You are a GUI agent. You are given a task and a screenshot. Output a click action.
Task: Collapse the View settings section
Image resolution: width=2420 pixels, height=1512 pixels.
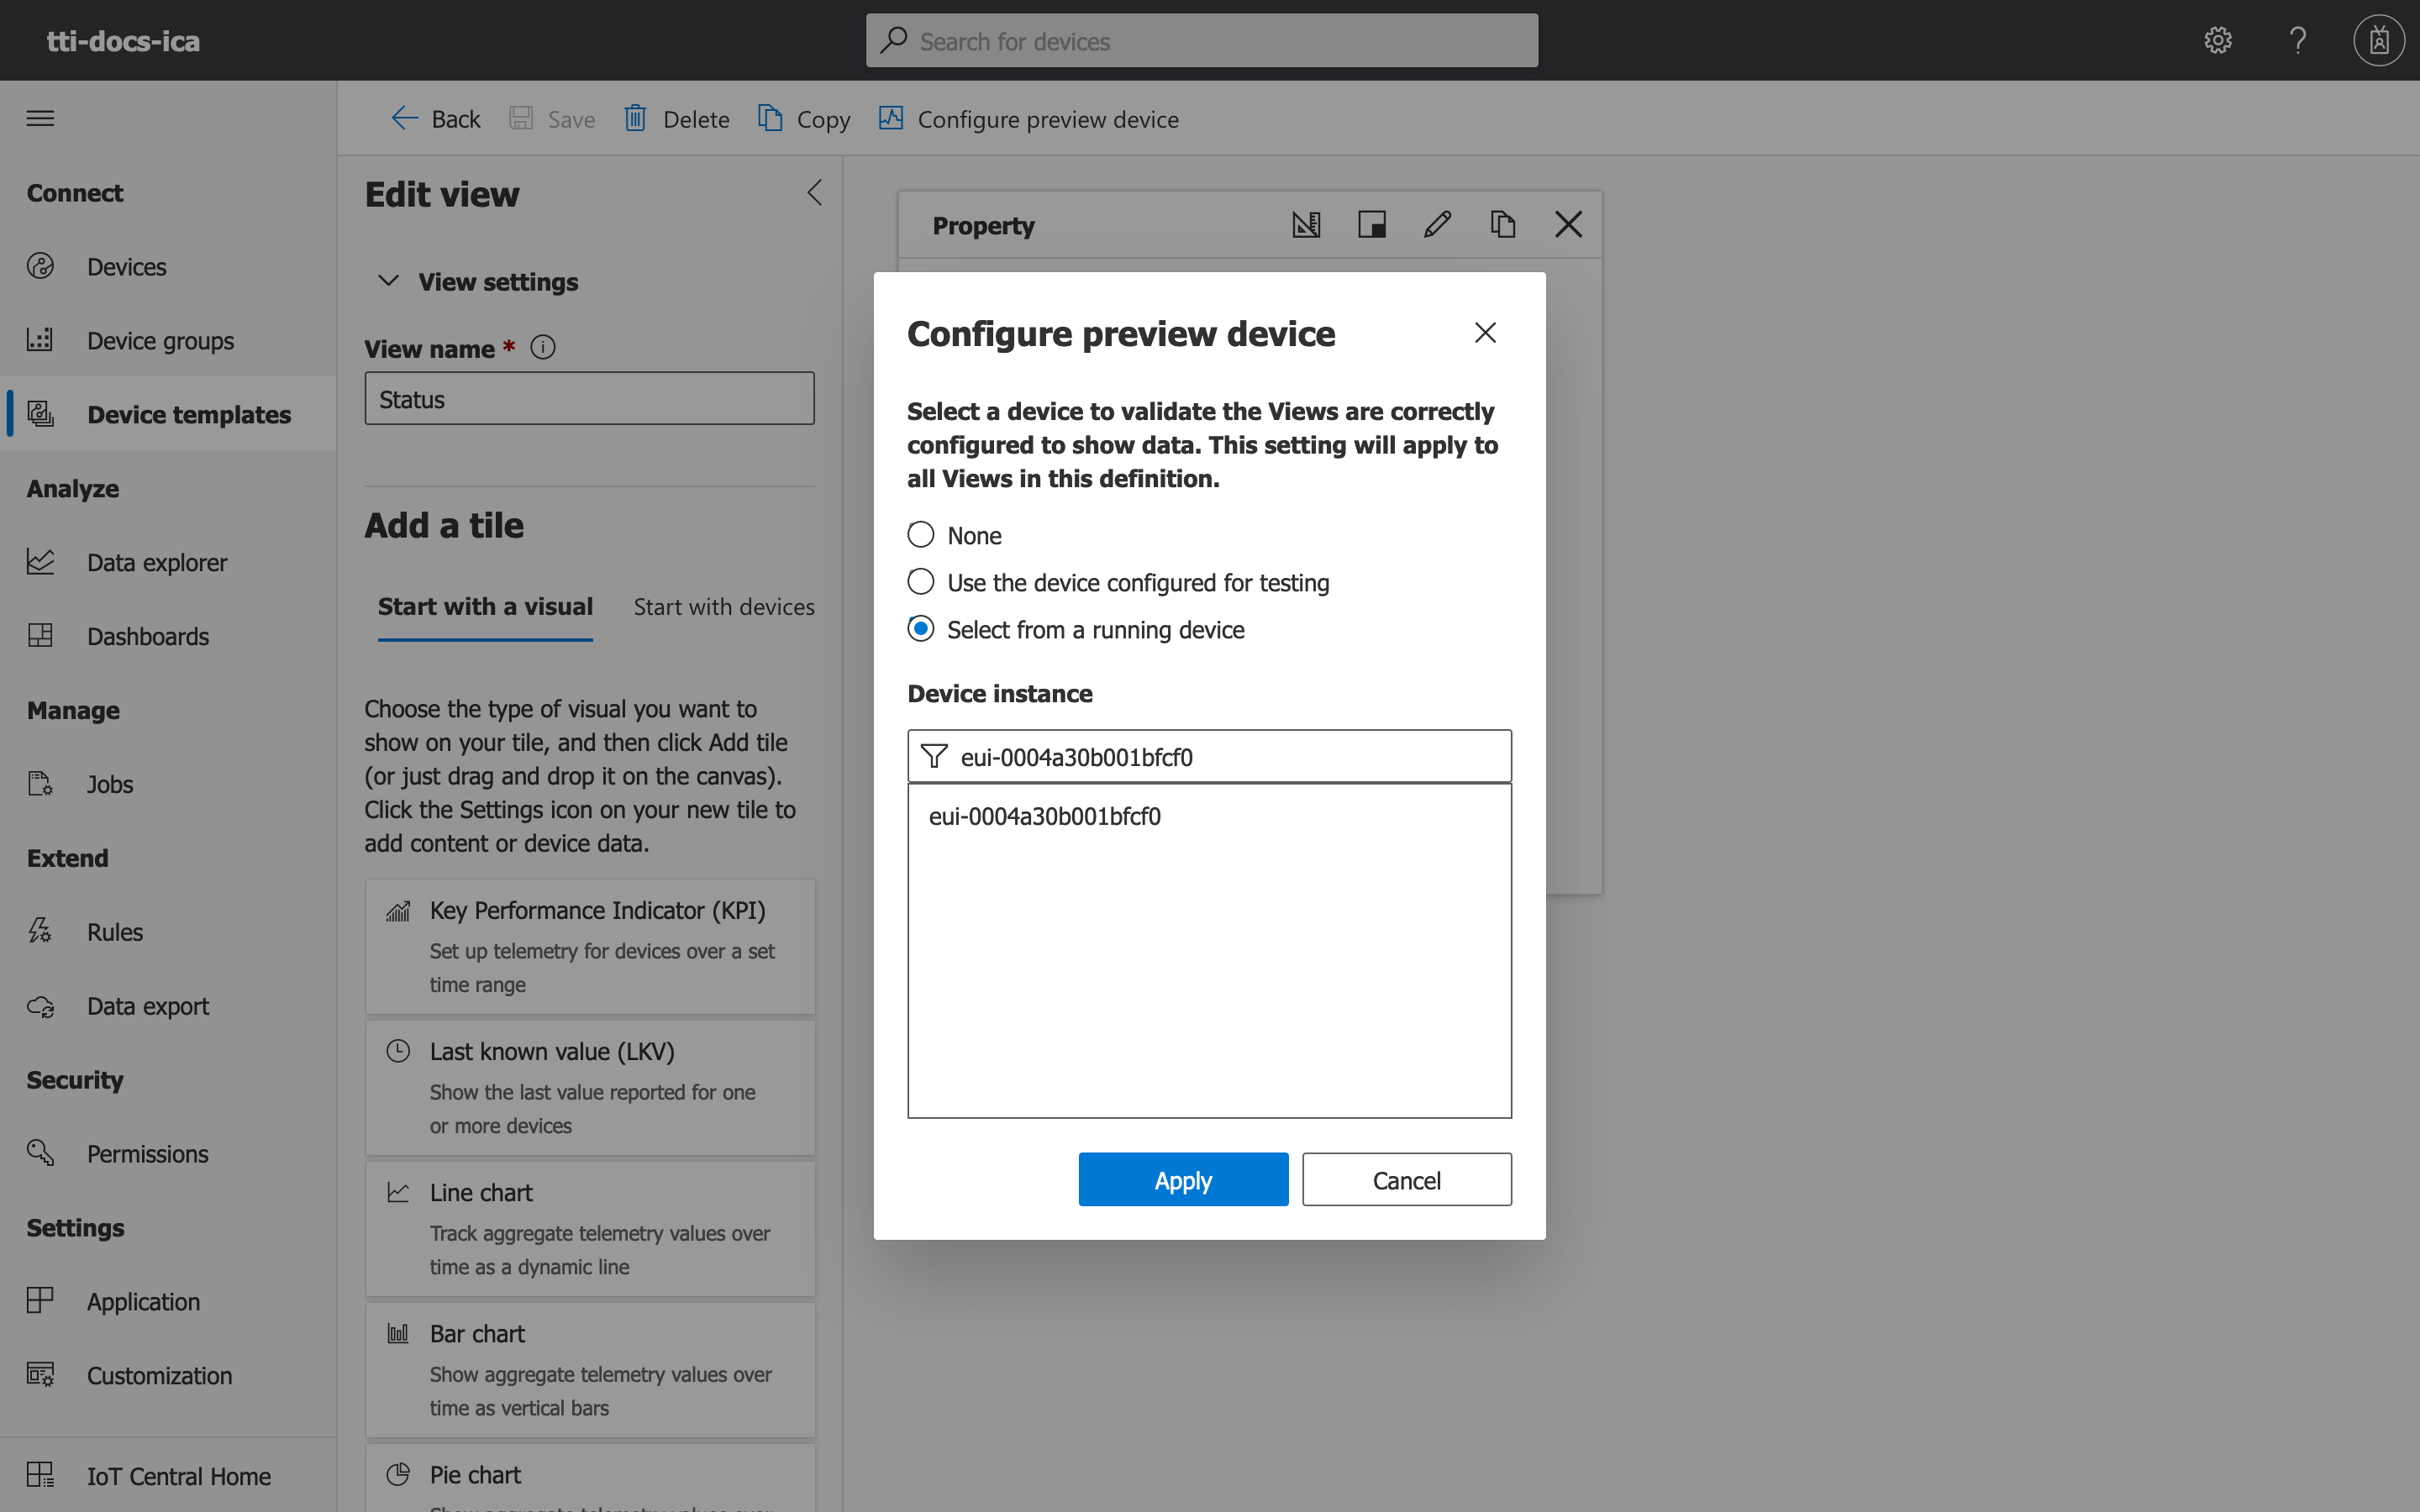pyautogui.click(x=389, y=281)
